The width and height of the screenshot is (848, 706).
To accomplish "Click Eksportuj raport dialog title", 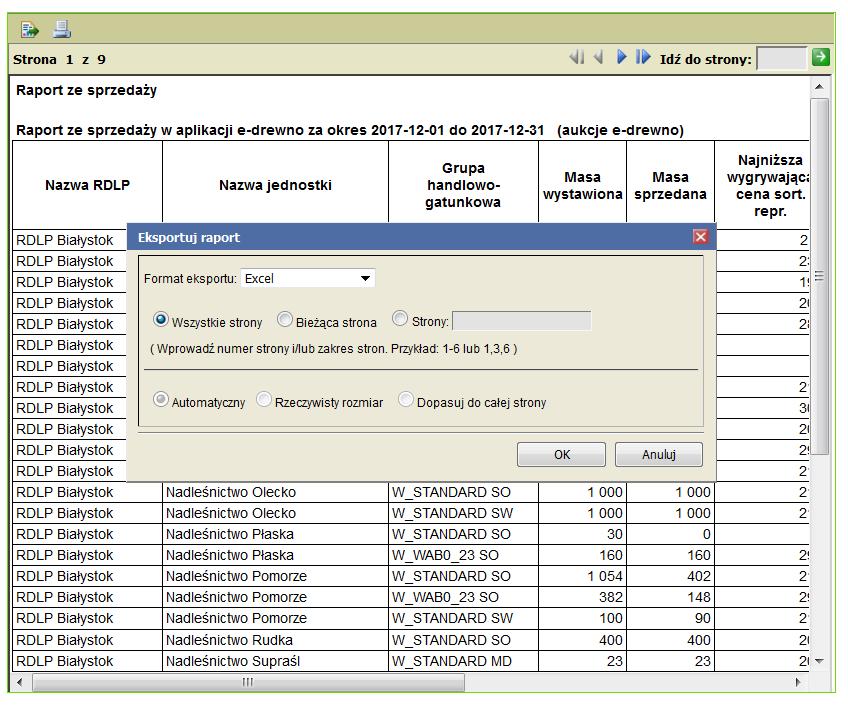I will [189, 237].
